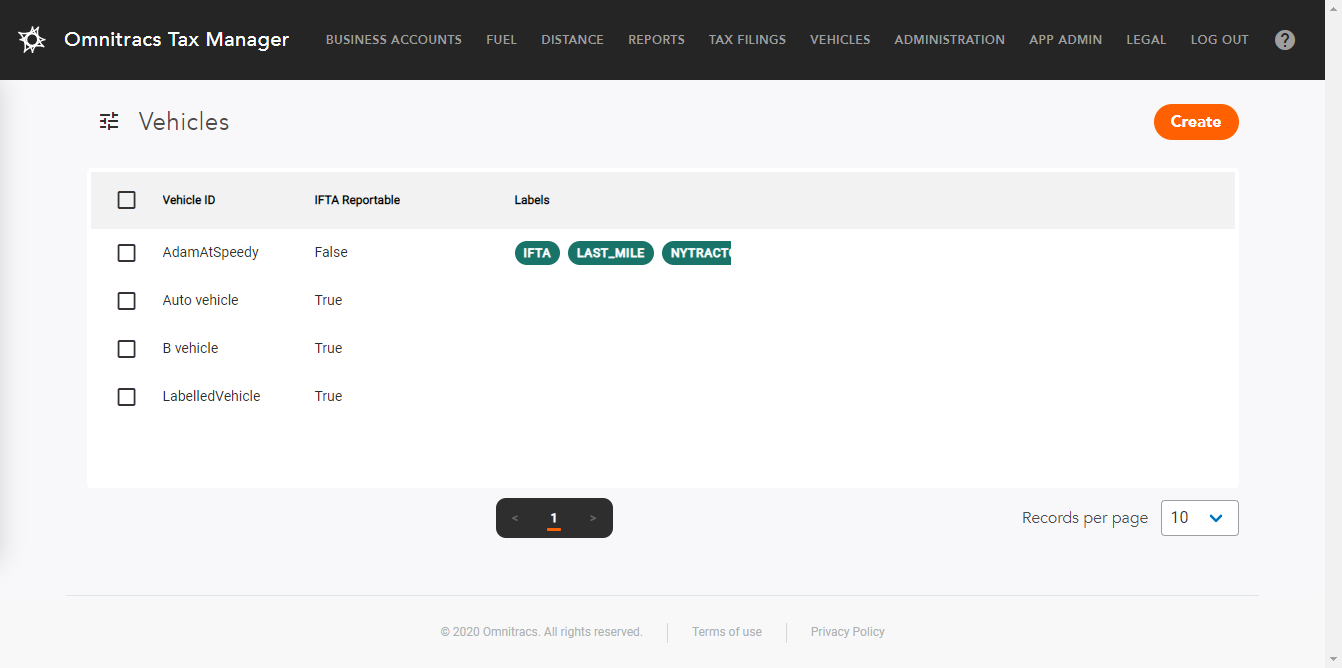Click the IFTA label tag
Screen dimensions: 1342x668
coord(537,253)
